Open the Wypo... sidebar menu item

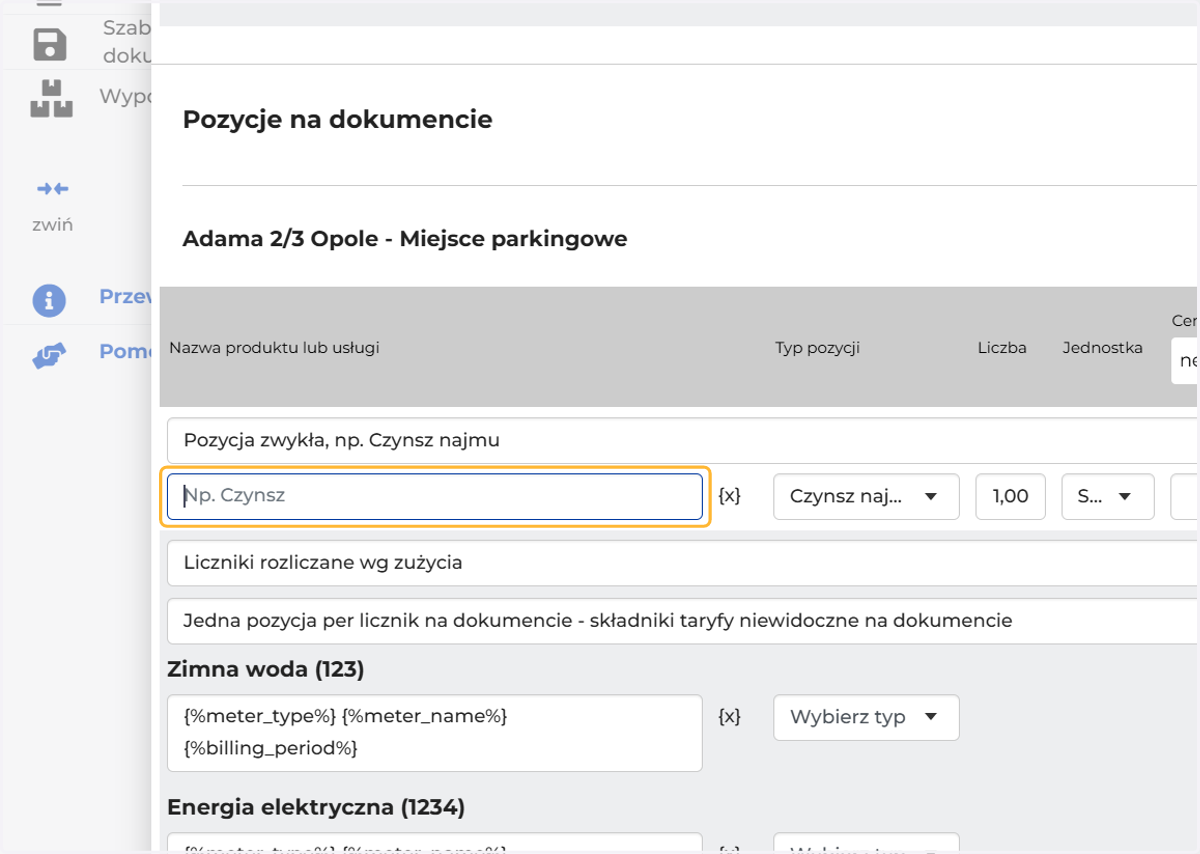125,97
